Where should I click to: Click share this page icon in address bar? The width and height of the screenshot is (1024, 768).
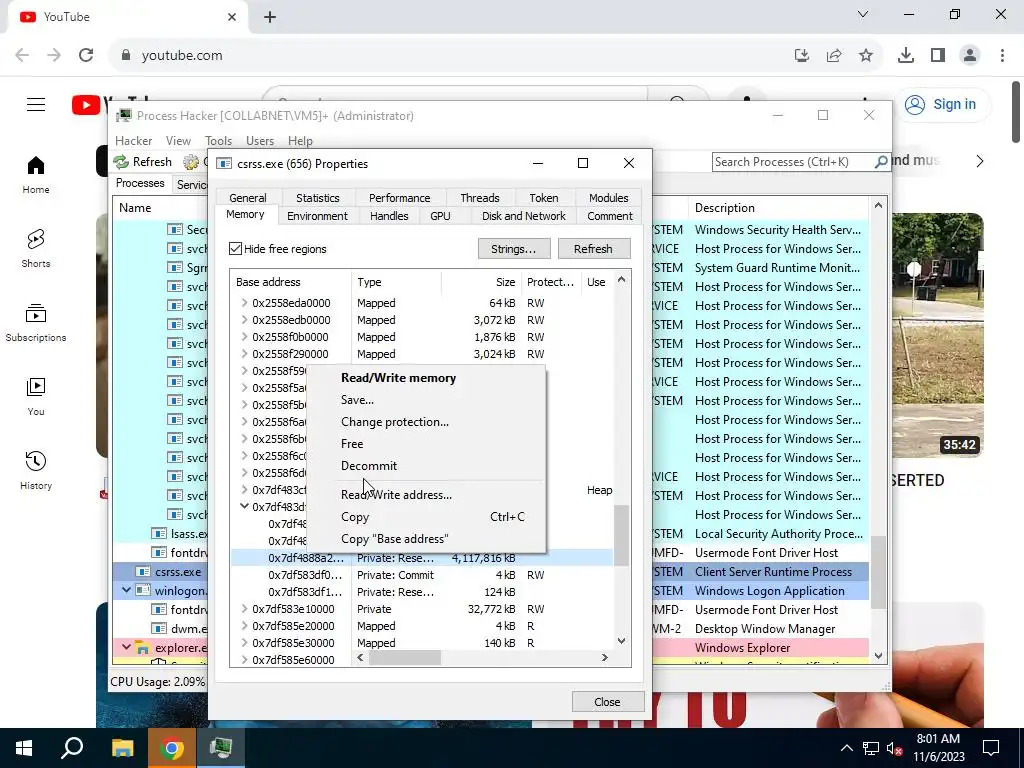834,56
